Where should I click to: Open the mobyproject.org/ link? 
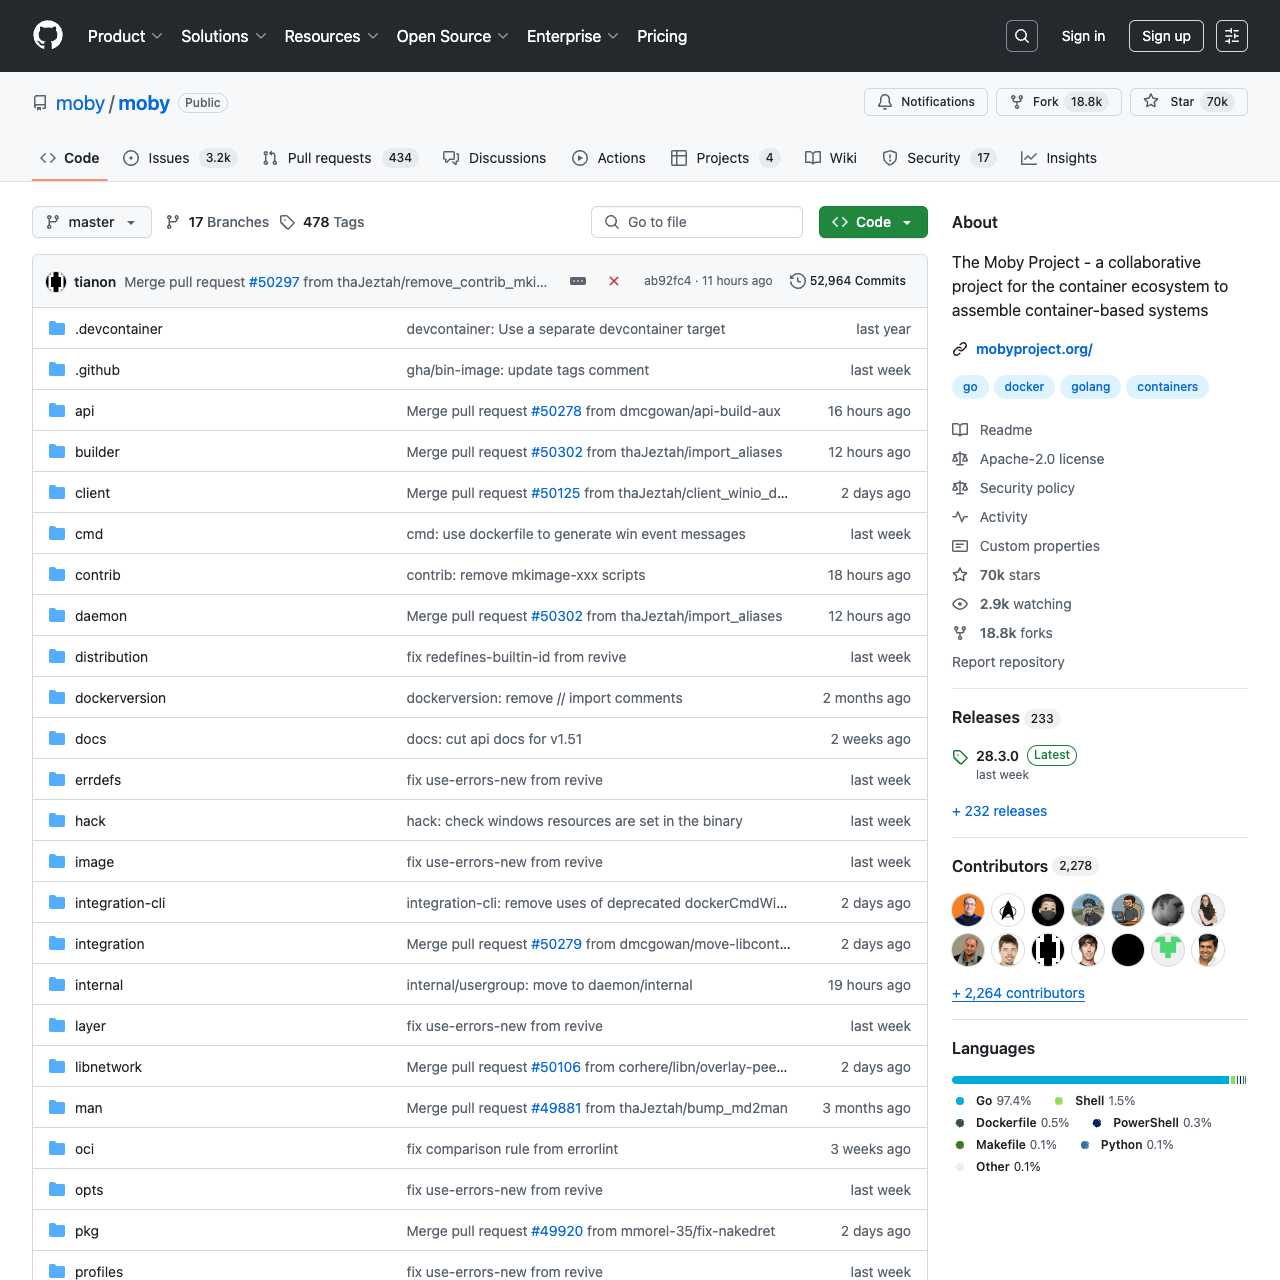(1034, 349)
